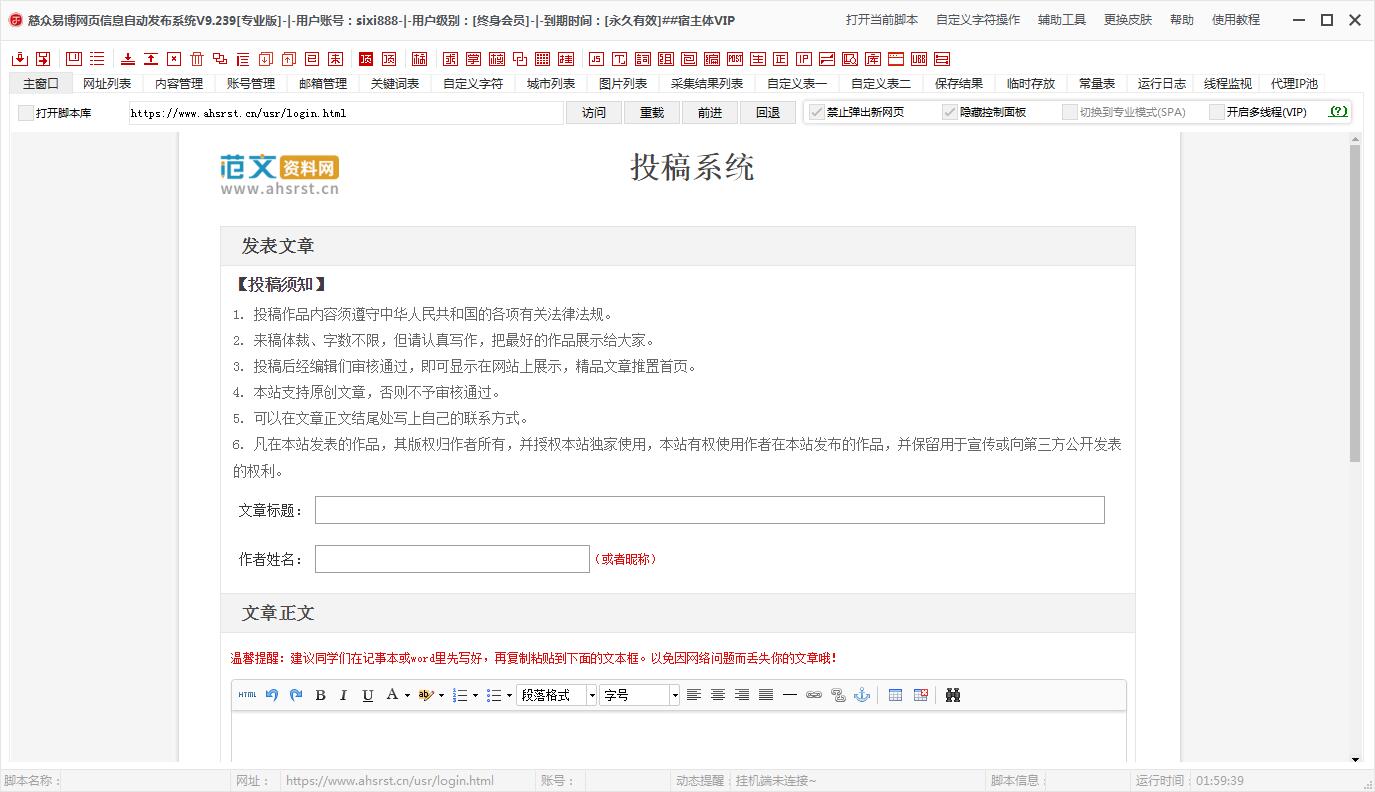Click the 范文资料网 site logo

click(x=280, y=174)
